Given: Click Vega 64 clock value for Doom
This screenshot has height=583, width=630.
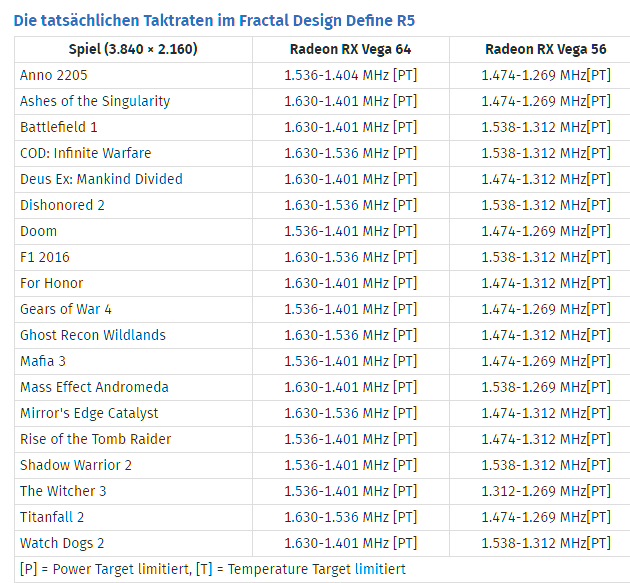Looking at the screenshot, I should pos(350,231).
